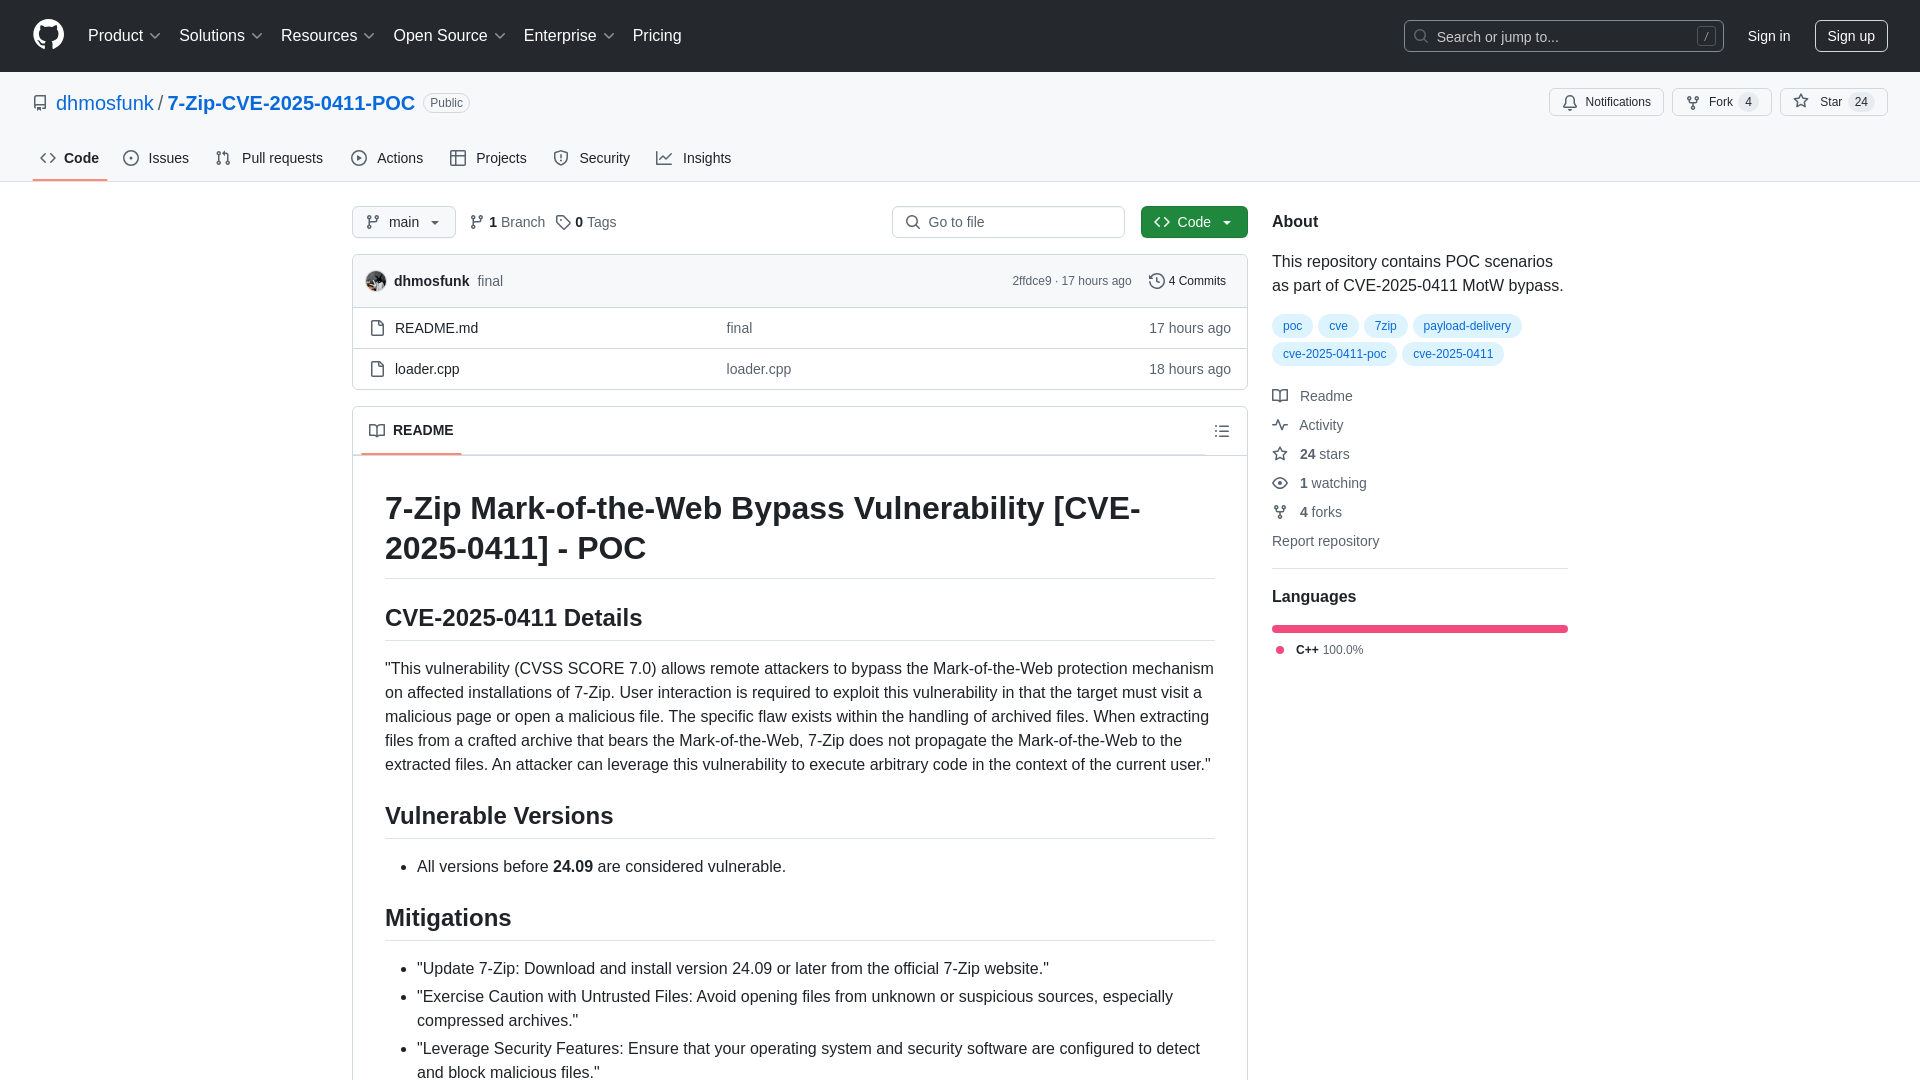View the 4 Commits history
Screen dimensions: 1920x1080
pos(1187,281)
